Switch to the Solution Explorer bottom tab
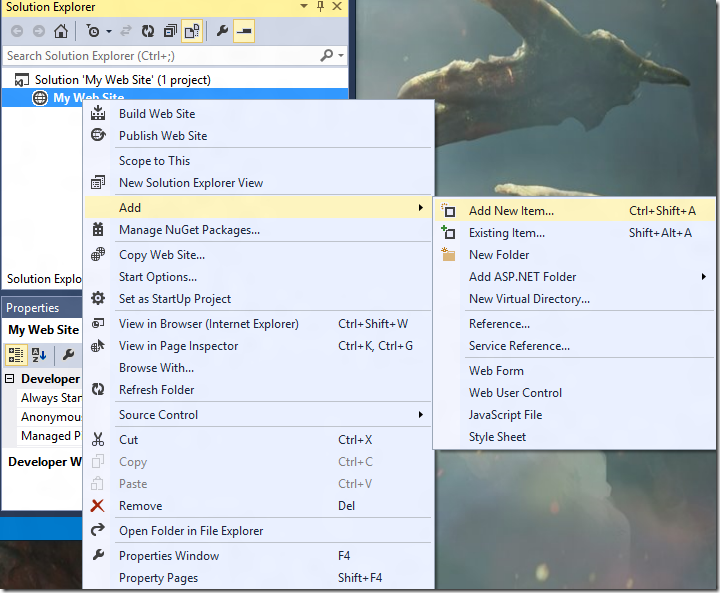 pos(44,279)
